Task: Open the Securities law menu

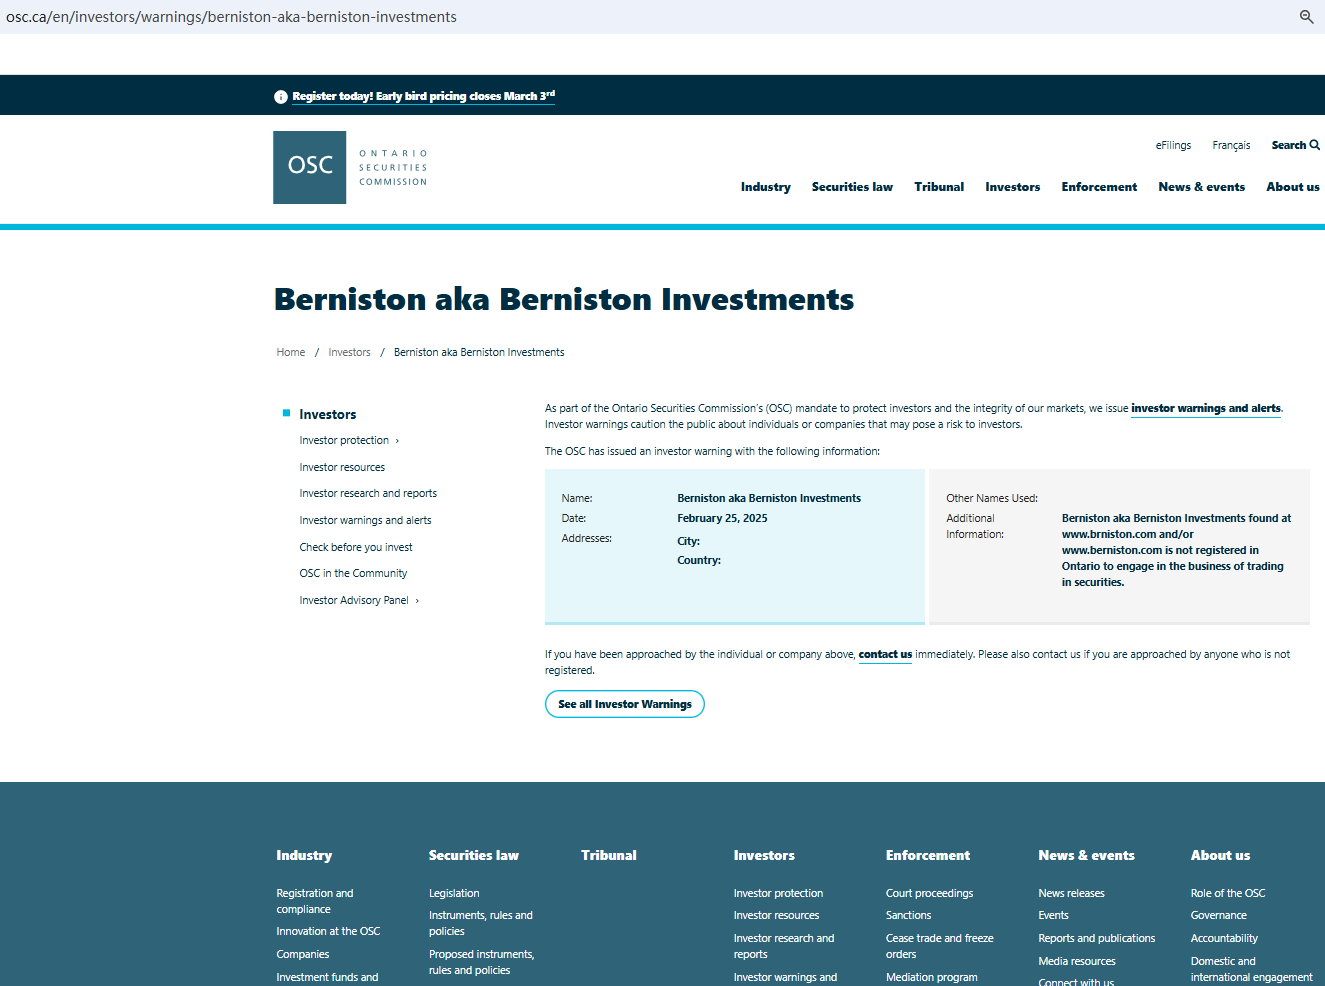Action: [852, 187]
